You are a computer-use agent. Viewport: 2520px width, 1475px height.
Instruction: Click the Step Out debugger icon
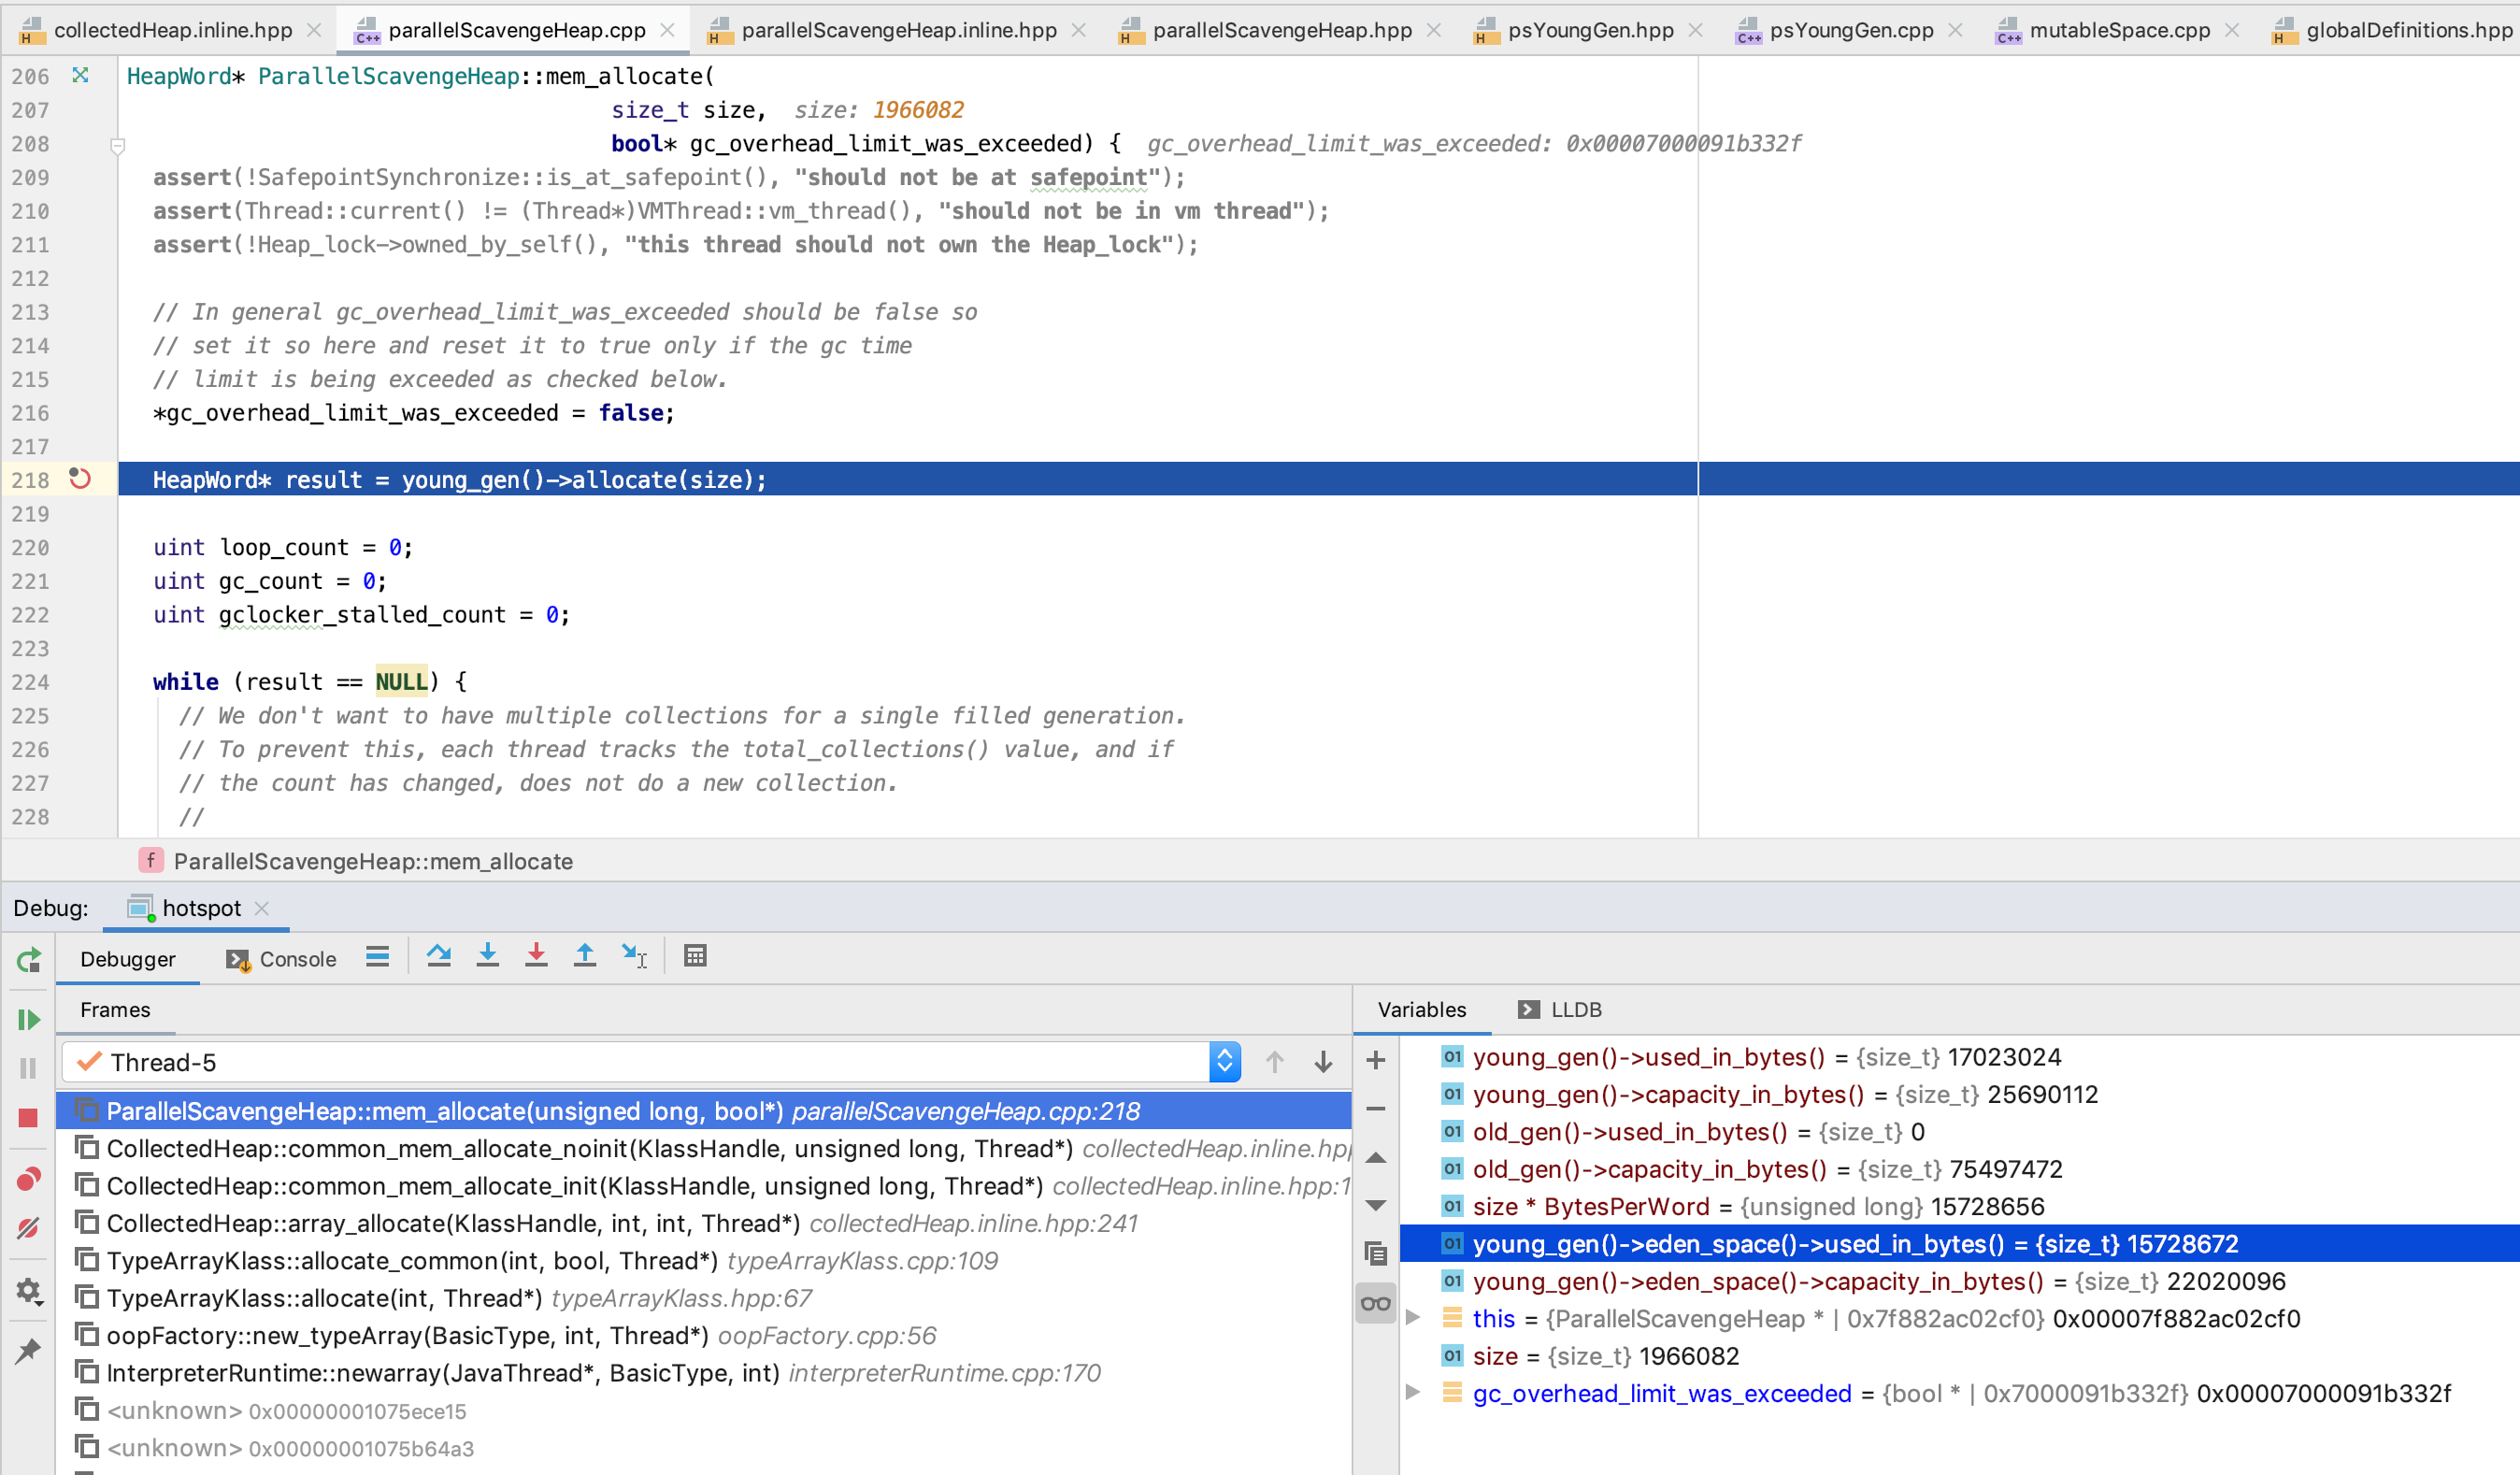pos(585,957)
